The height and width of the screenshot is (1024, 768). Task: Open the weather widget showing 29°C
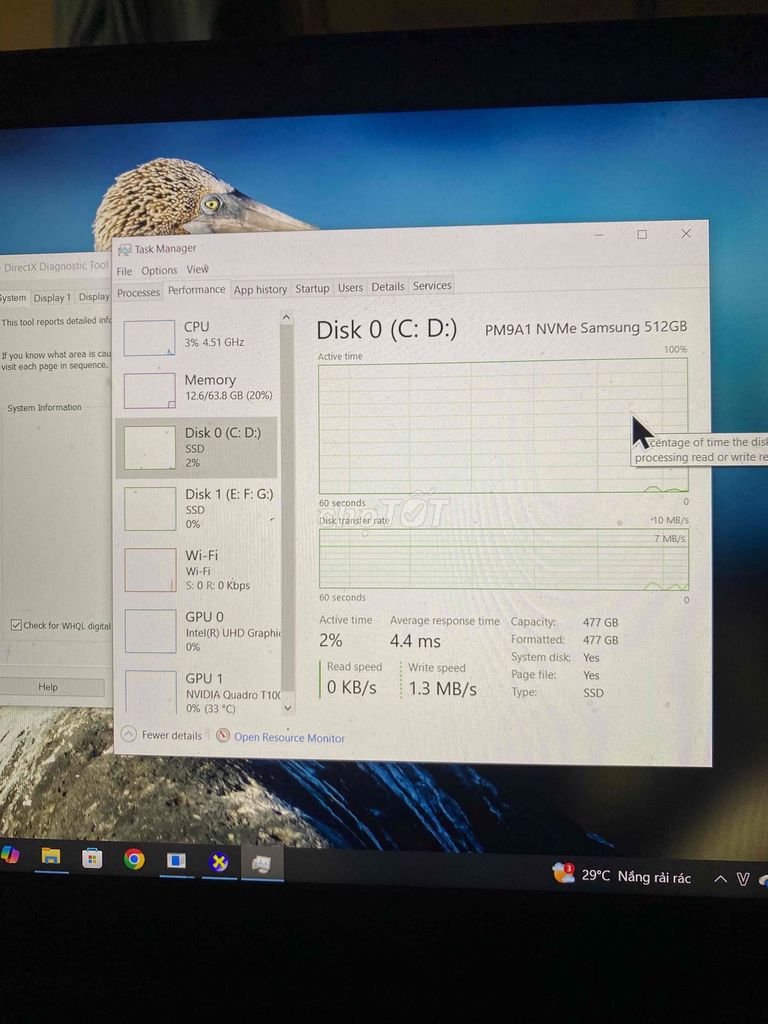(x=622, y=876)
